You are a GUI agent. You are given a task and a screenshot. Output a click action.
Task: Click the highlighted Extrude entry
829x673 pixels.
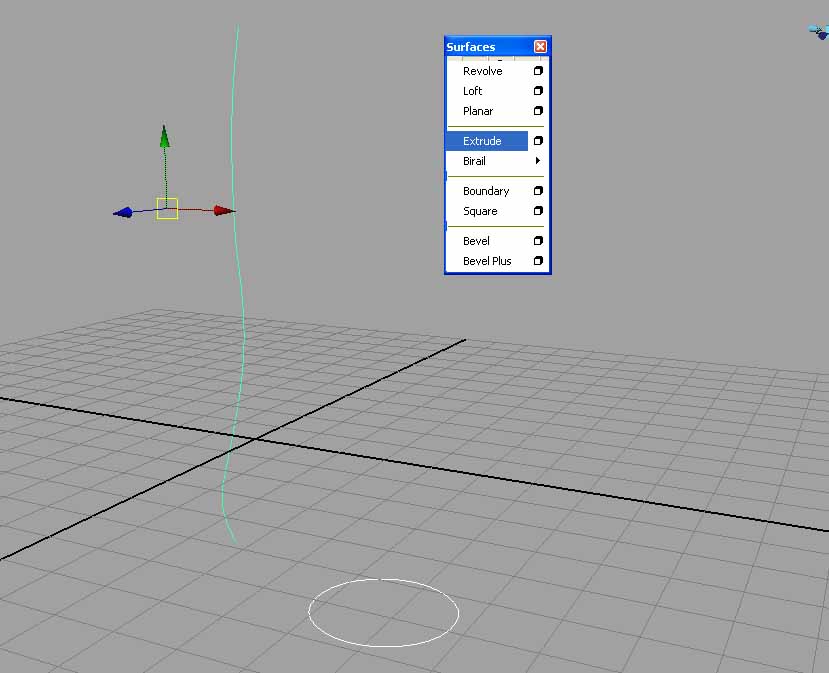tap(486, 141)
